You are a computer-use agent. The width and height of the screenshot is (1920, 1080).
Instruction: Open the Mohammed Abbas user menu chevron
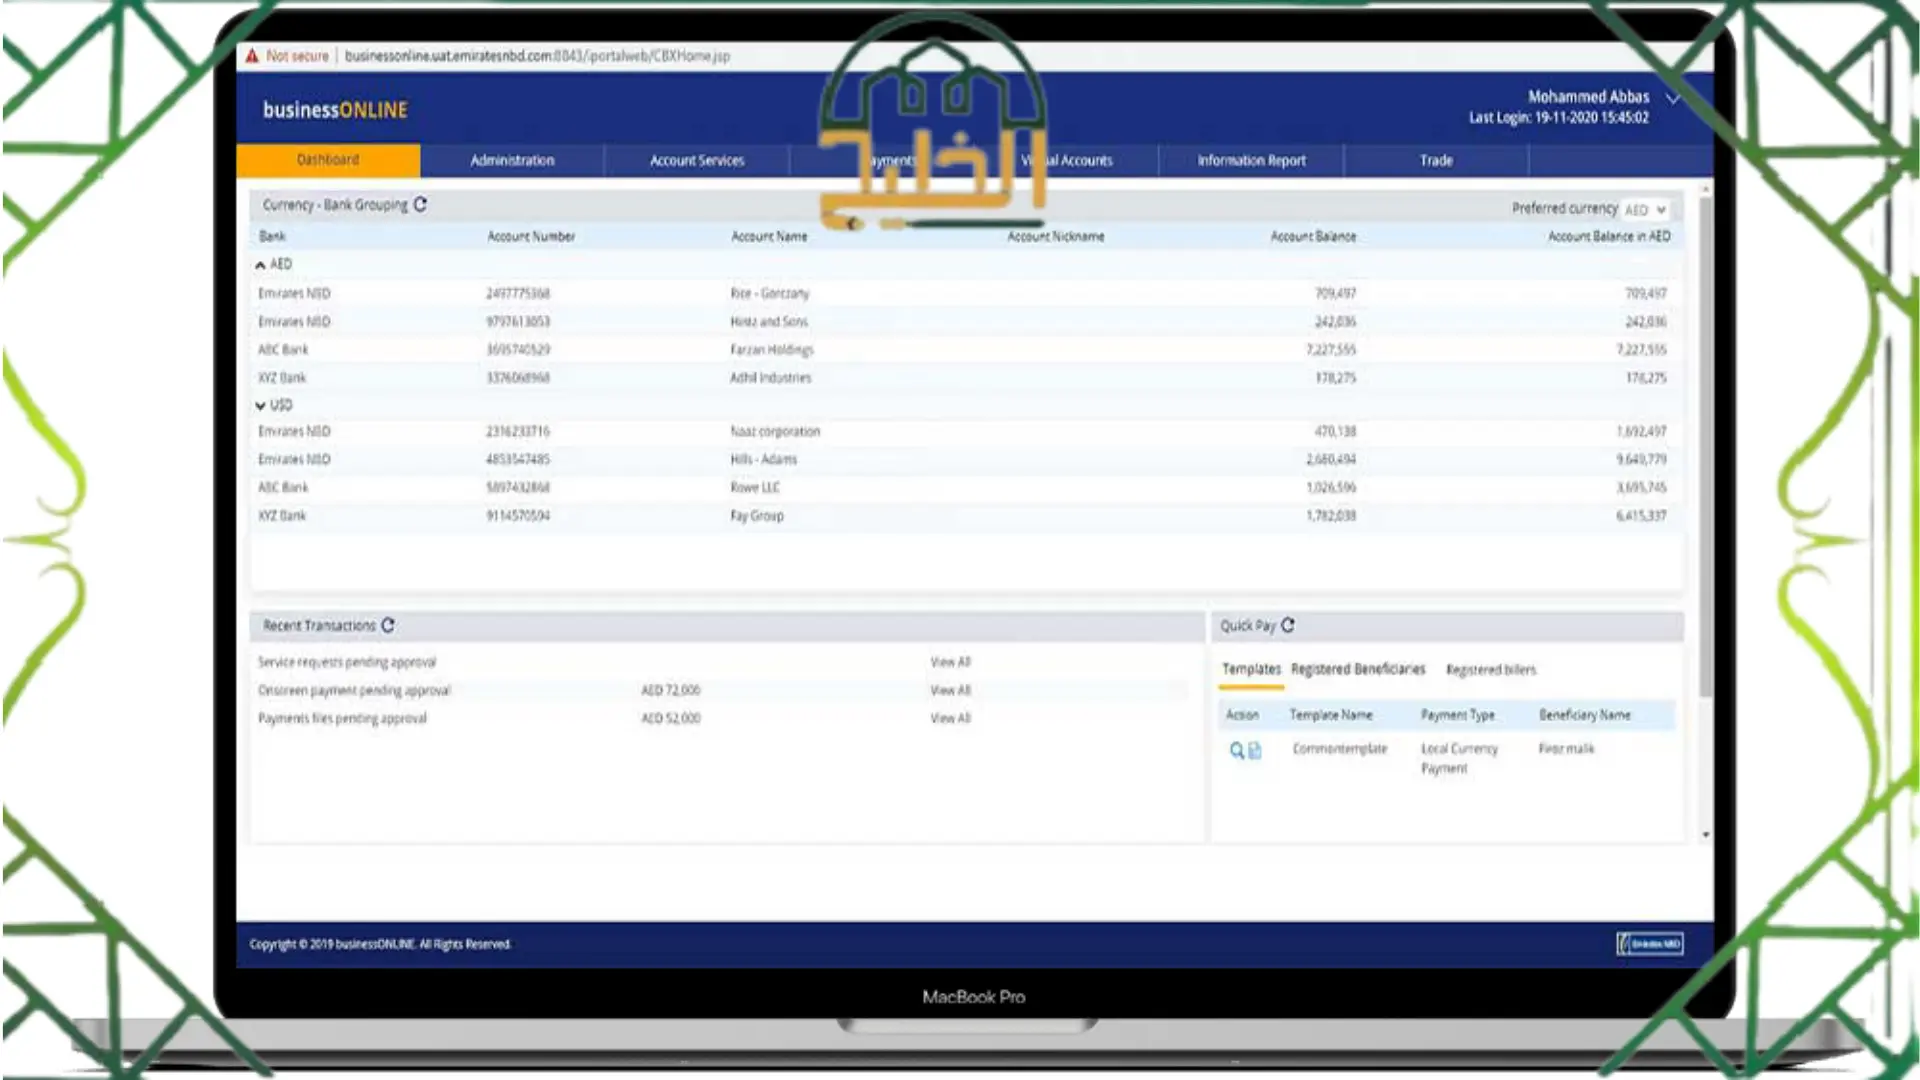[1673, 98]
